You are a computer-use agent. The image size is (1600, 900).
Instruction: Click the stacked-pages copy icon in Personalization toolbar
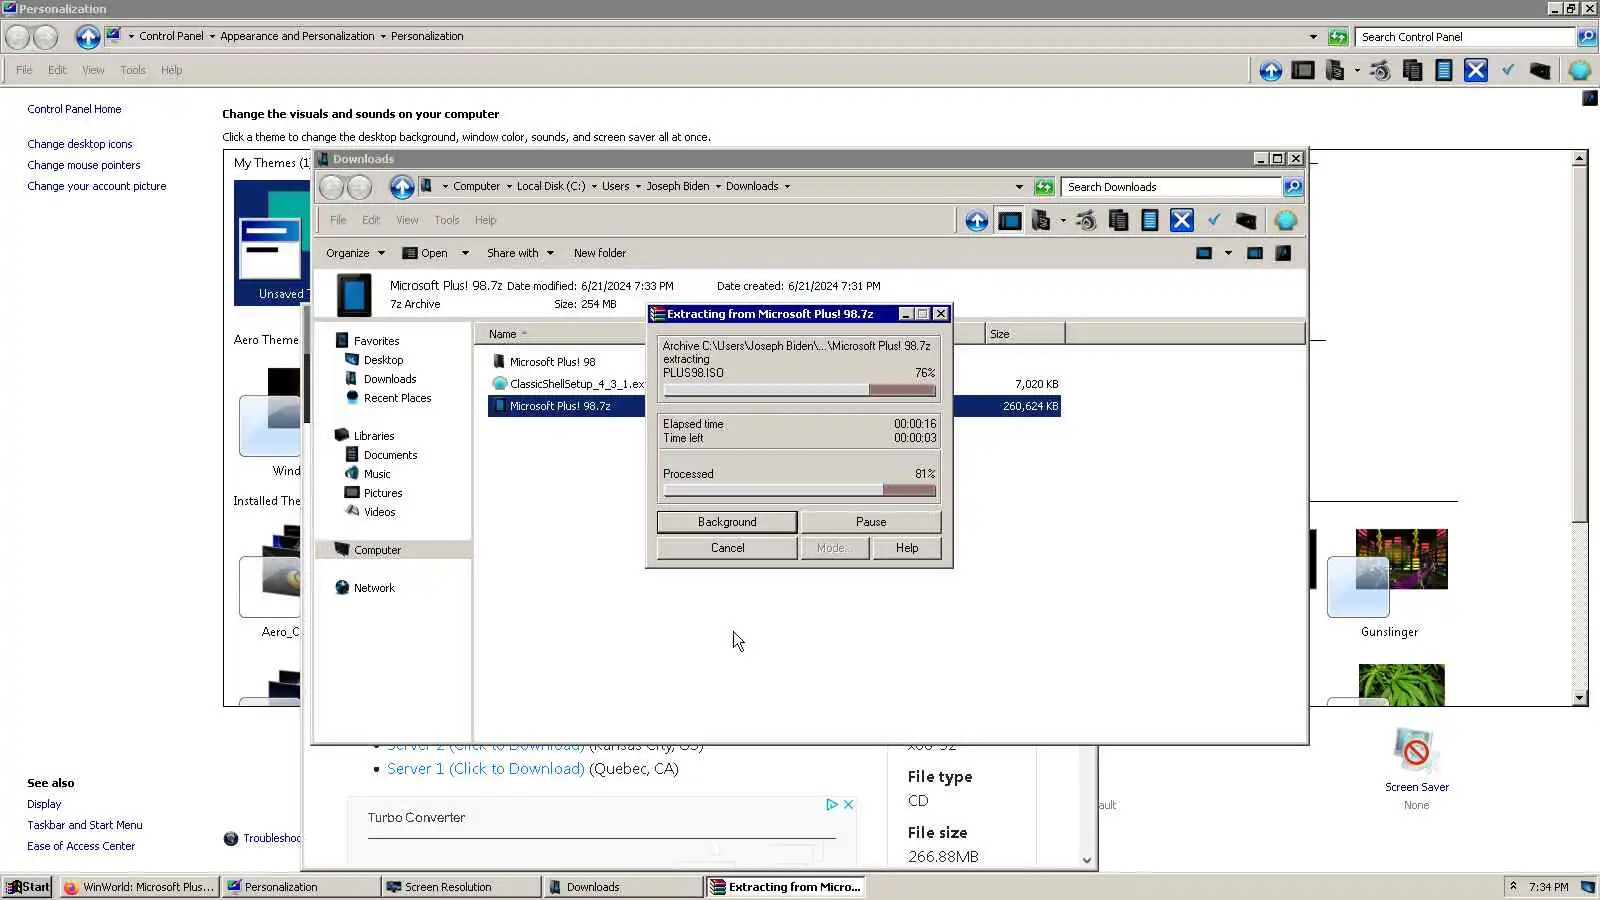click(1412, 71)
